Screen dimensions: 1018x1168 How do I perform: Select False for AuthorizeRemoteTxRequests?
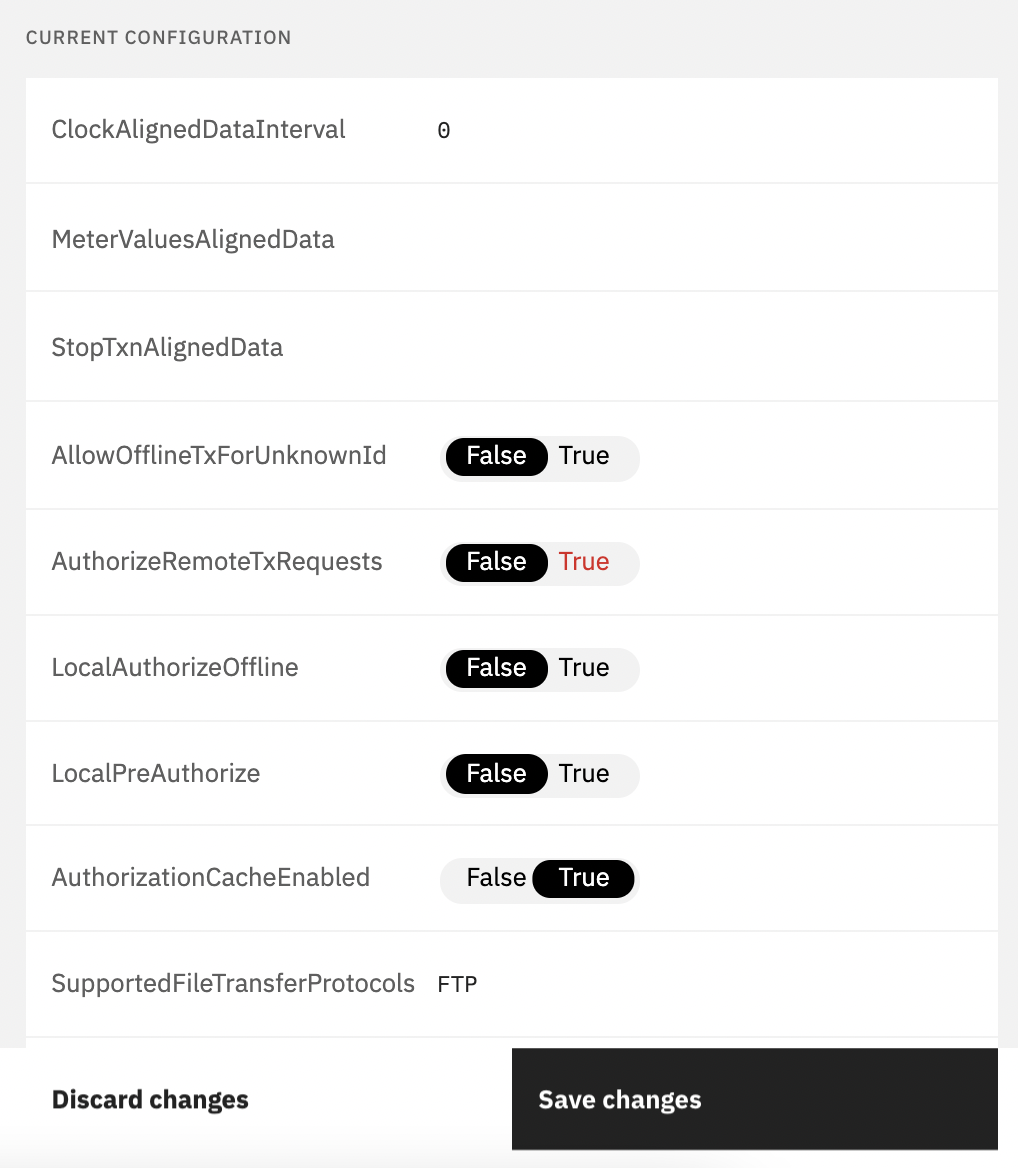496,562
